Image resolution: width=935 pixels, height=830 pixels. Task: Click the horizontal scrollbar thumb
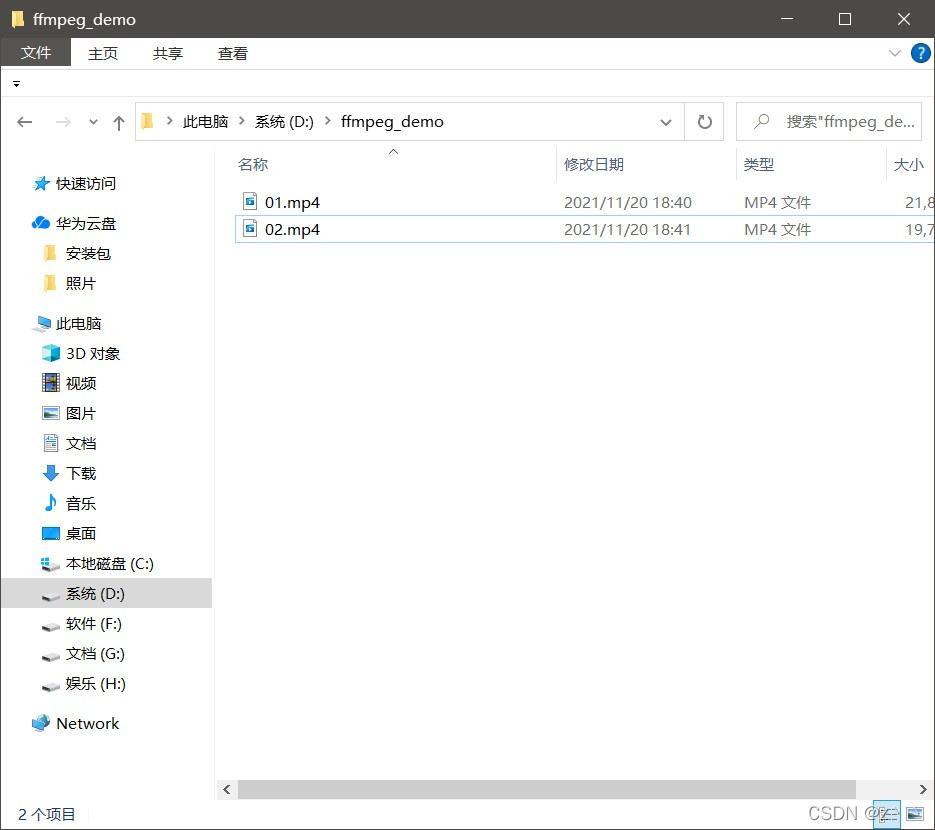547,789
